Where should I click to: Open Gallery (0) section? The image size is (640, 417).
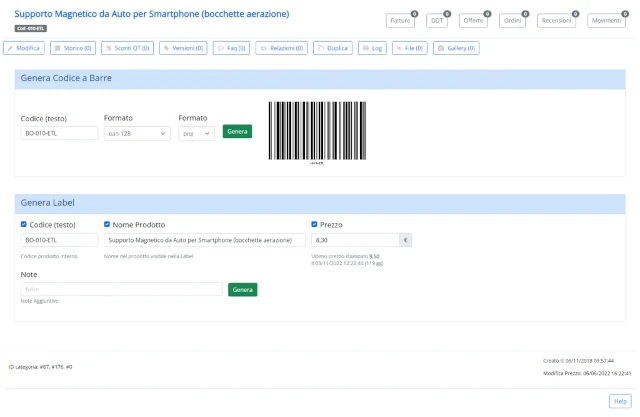tap(456, 48)
